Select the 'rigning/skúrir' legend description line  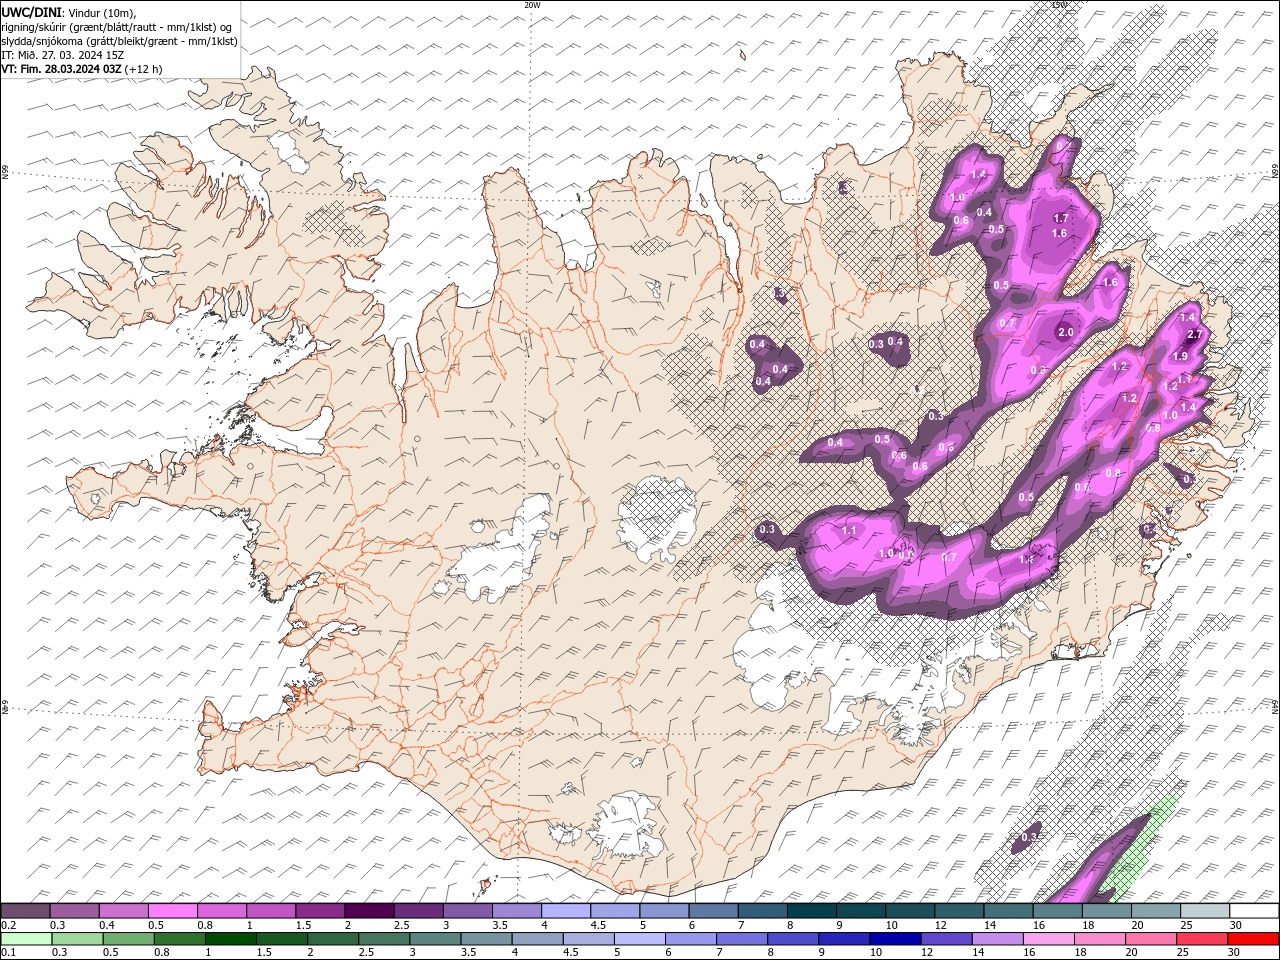pyautogui.click(x=115, y=27)
